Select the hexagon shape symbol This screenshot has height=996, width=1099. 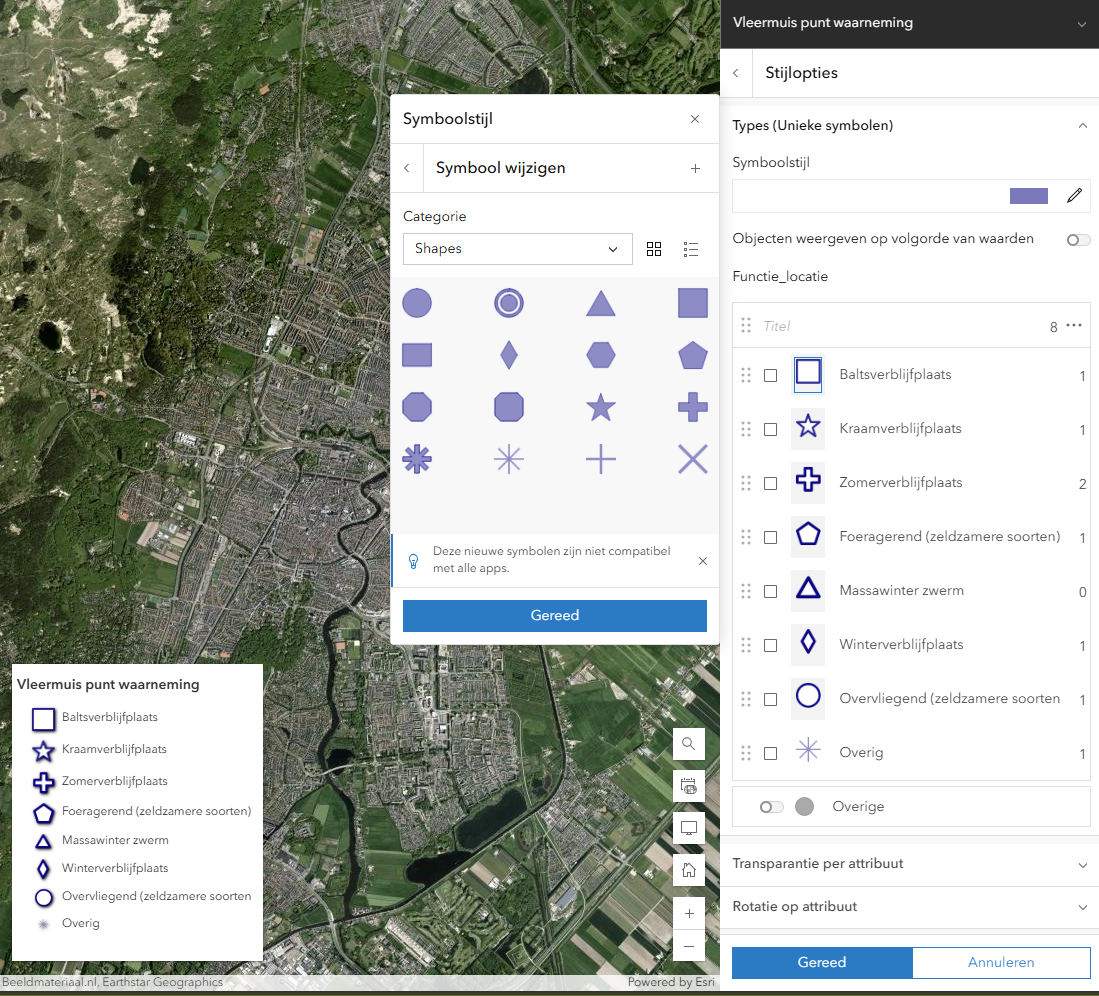[x=600, y=355]
